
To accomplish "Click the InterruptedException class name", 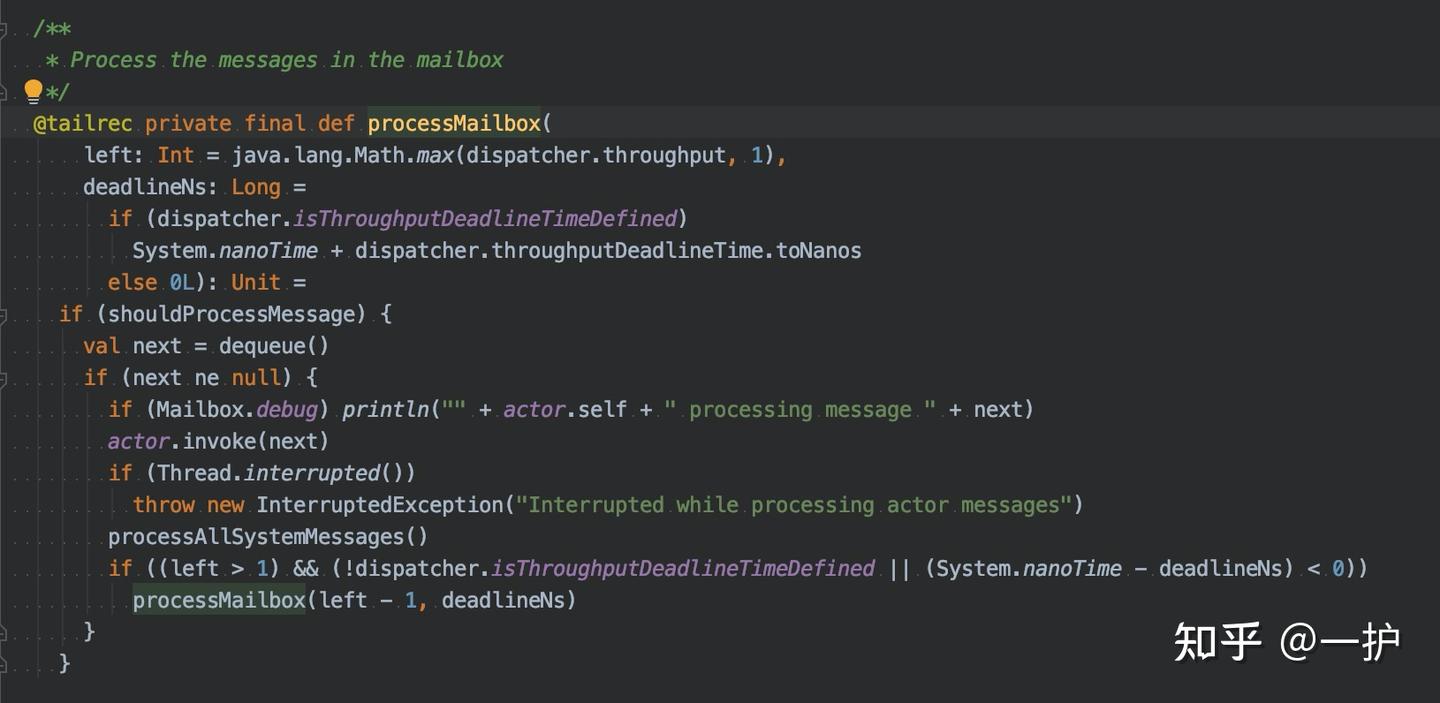I will 380,505.
